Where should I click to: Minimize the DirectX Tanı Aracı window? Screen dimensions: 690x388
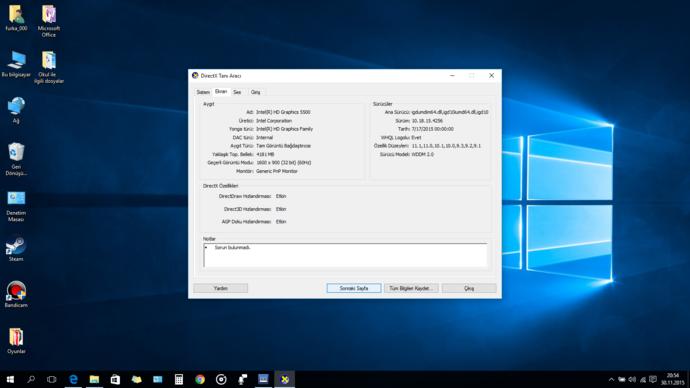[x=452, y=76]
